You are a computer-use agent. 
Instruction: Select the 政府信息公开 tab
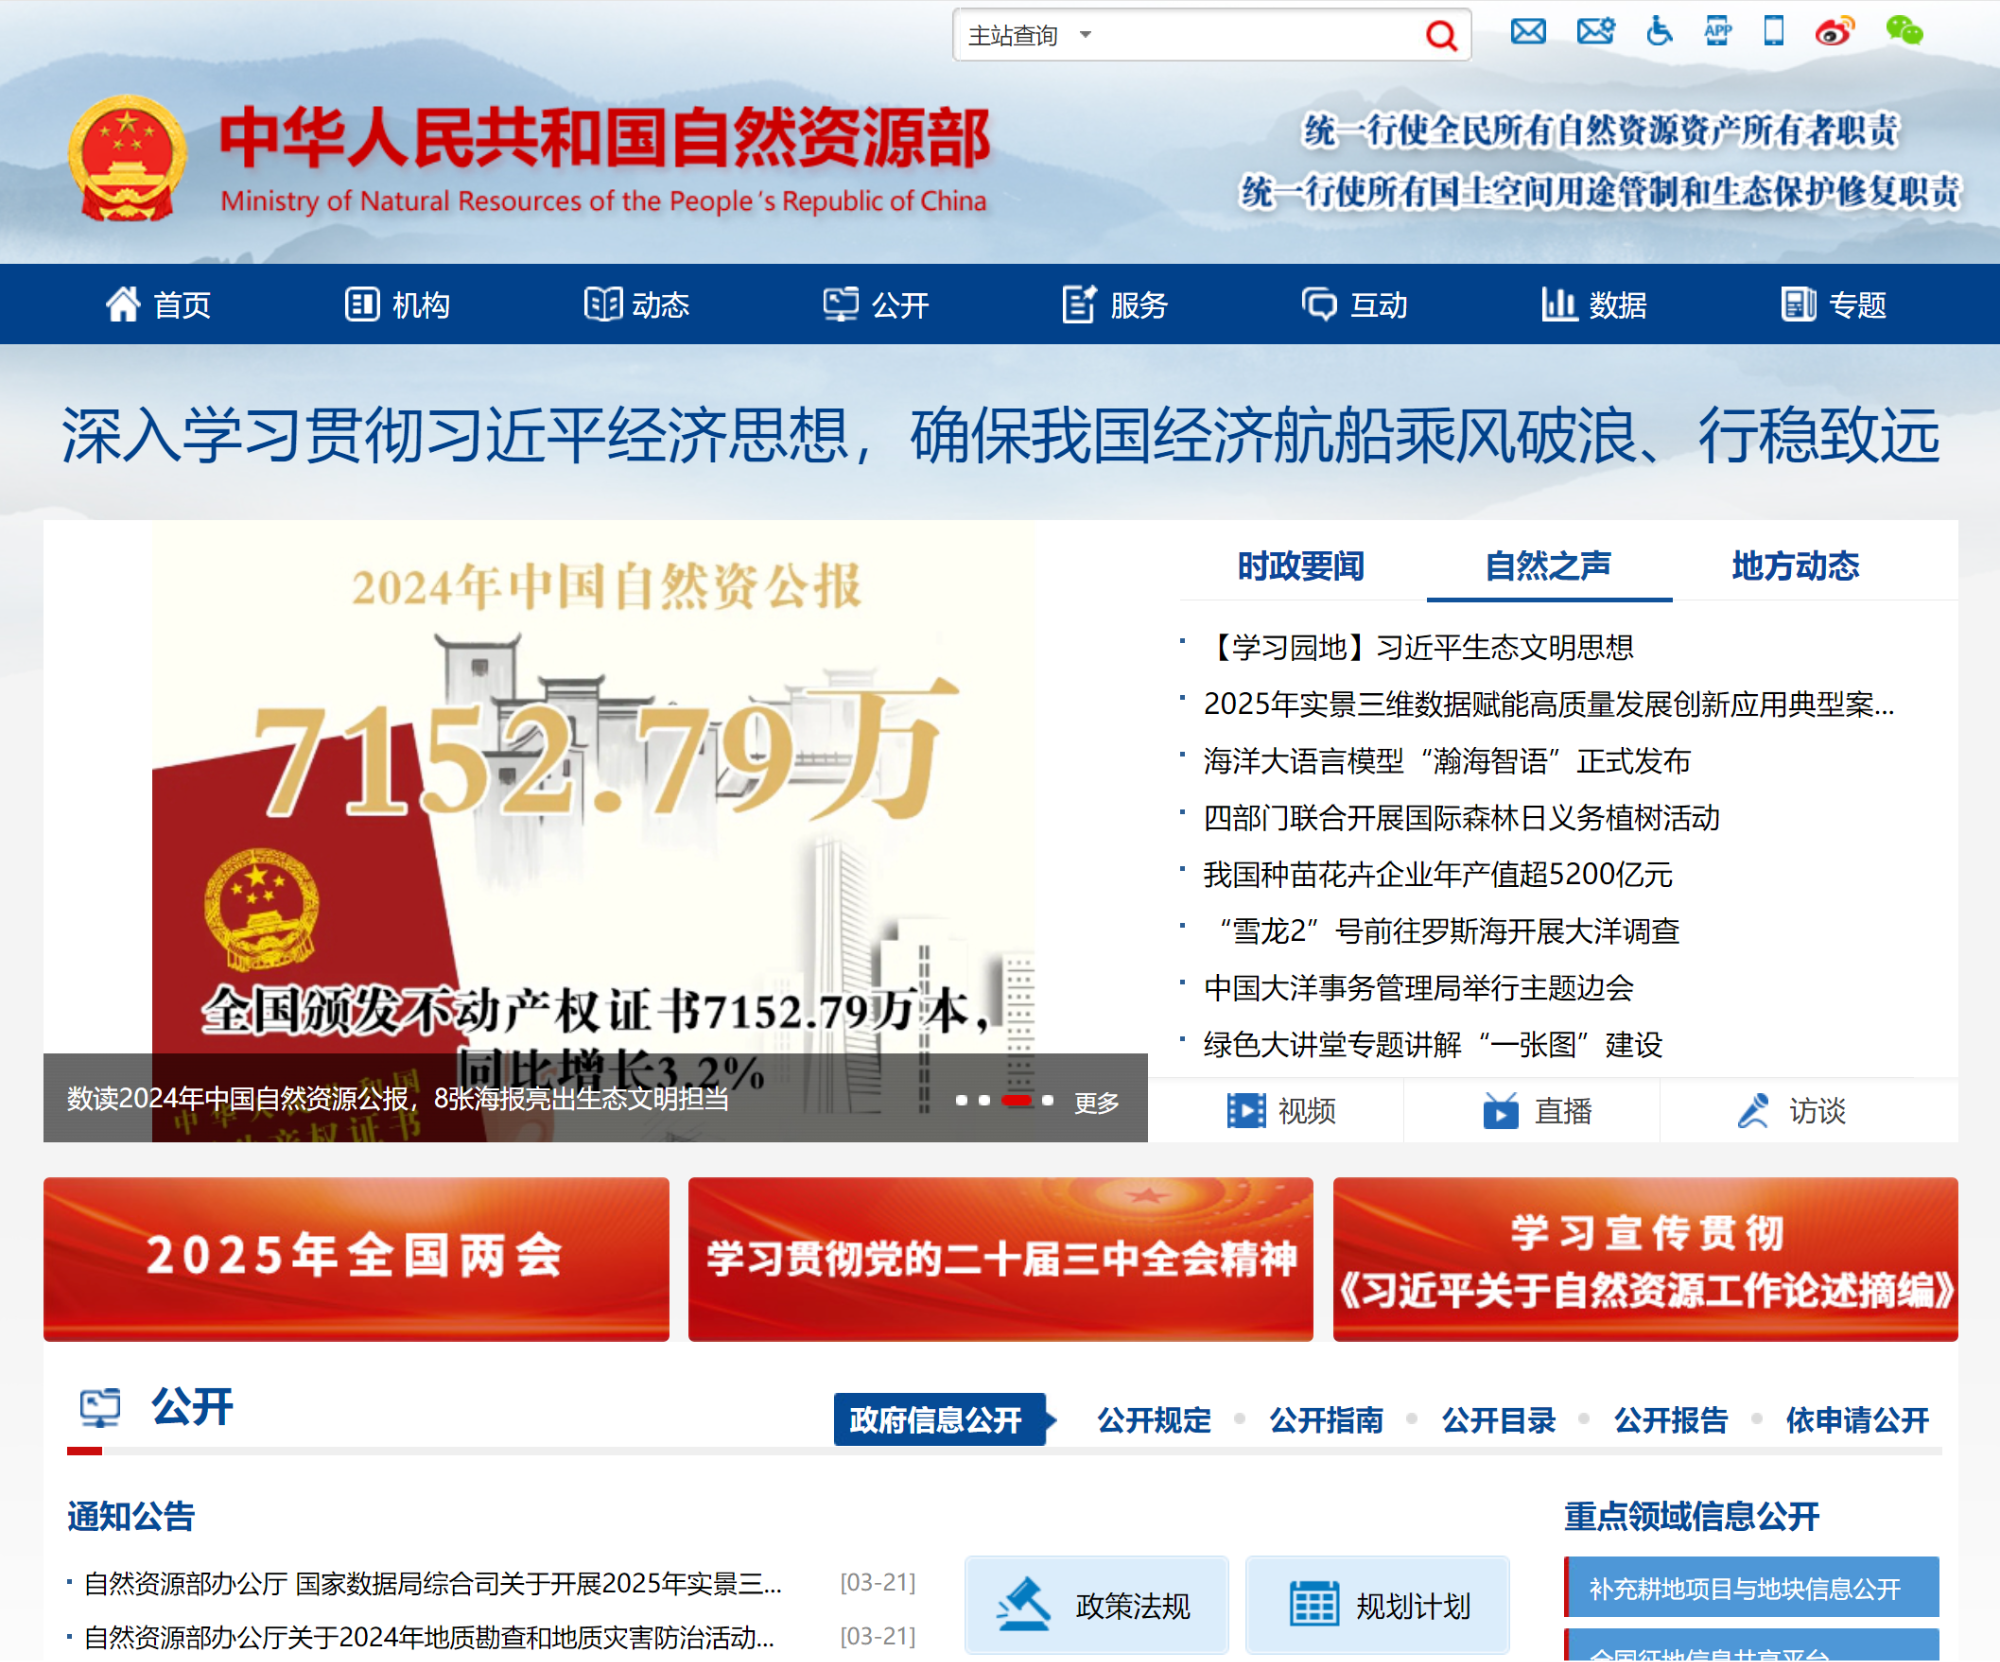pyautogui.click(x=939, y=1420)
